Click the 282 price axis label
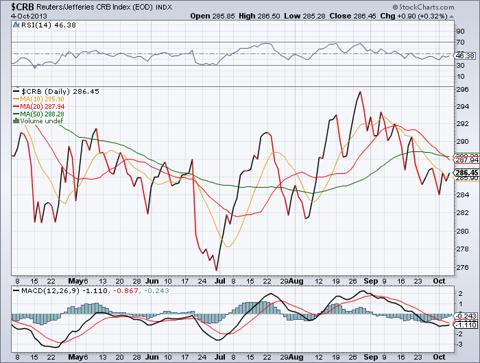The width and height of the screenshot is (480, 363). 462,212
